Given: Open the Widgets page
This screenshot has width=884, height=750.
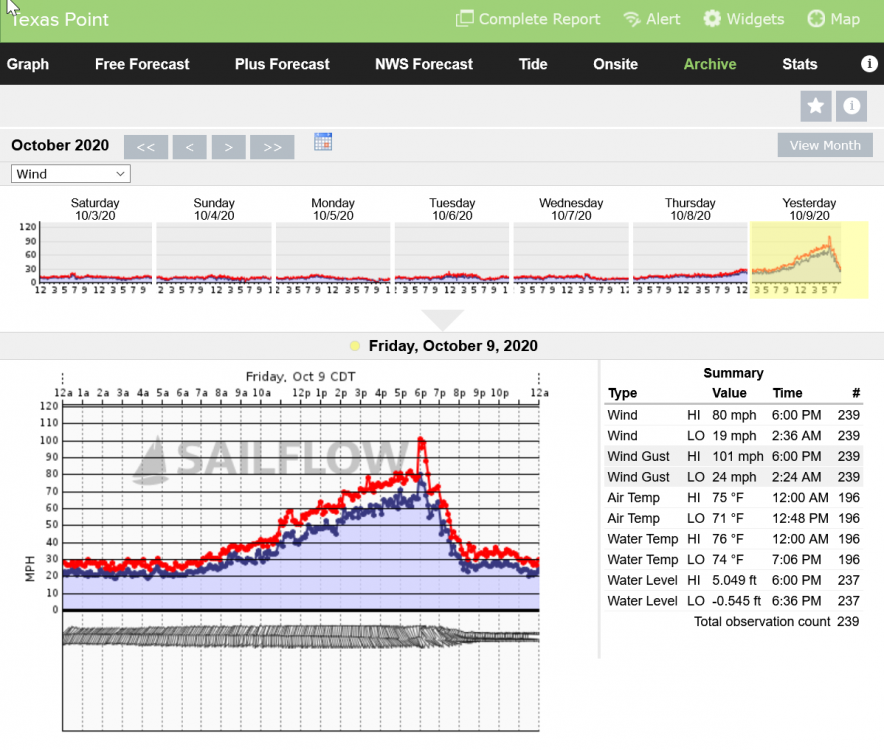Looking at the screenshot, I should (744, 19).
